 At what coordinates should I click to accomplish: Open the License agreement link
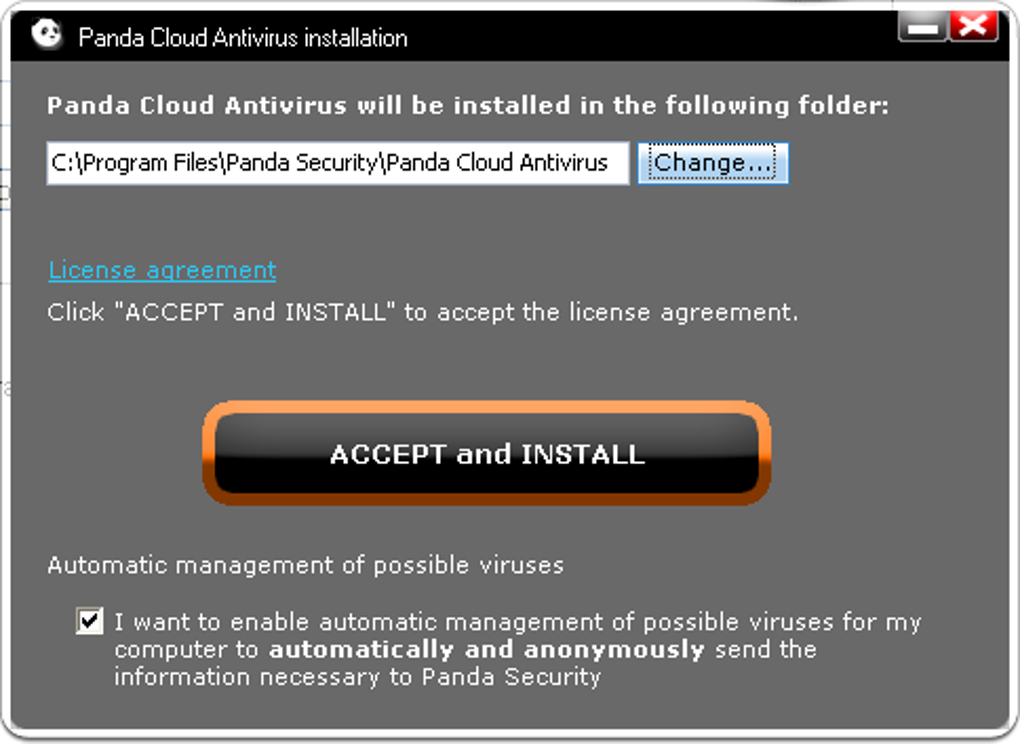click(x=162, y=270)
